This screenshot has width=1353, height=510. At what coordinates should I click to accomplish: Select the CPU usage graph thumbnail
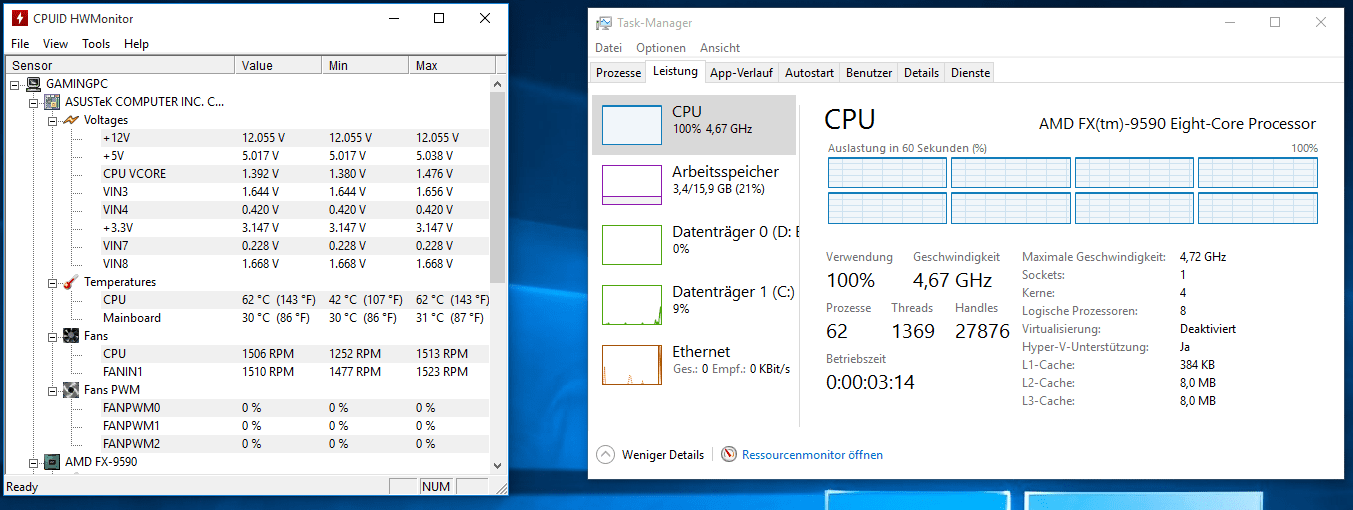click(x=631, y=125)
